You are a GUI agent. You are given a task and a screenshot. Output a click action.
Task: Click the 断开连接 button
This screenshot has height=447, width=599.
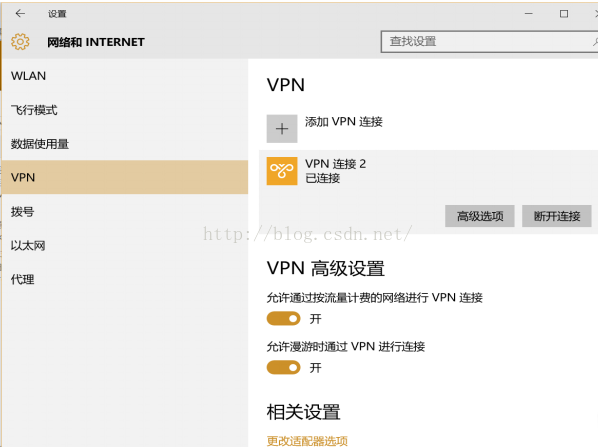click(x=557, y=216)
